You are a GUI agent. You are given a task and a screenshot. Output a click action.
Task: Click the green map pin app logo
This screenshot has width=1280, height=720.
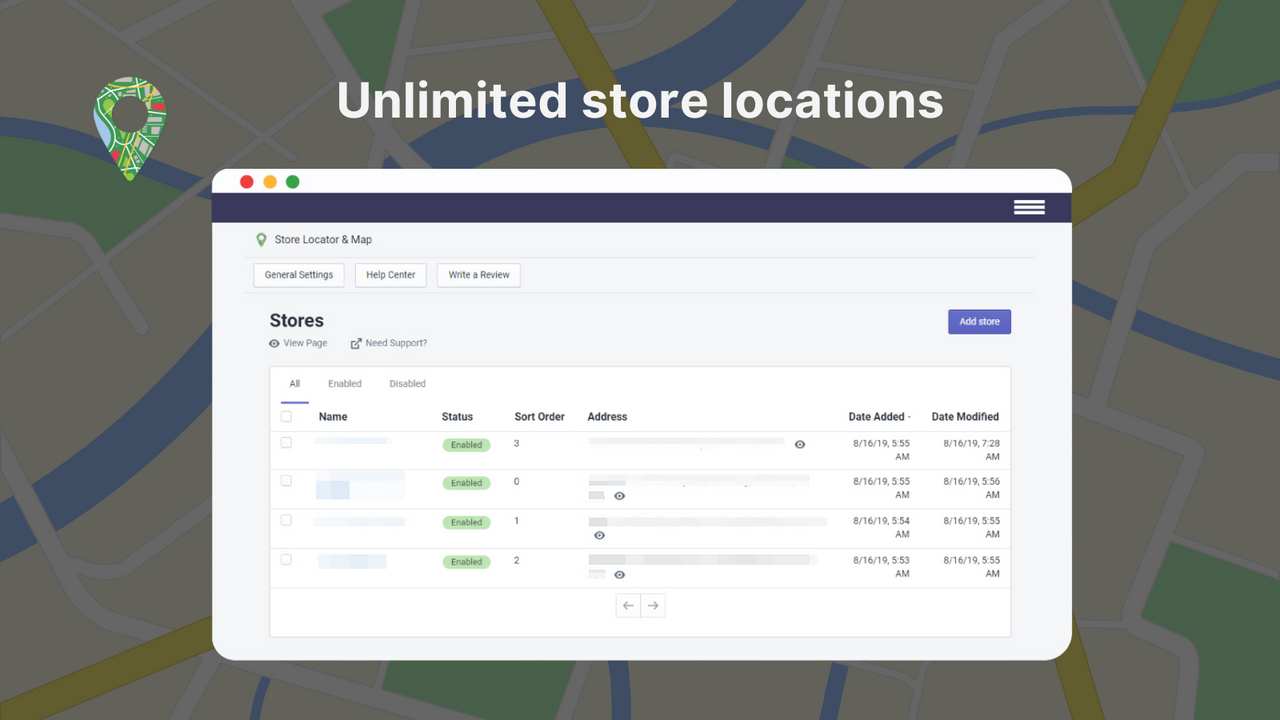(129, 128)
